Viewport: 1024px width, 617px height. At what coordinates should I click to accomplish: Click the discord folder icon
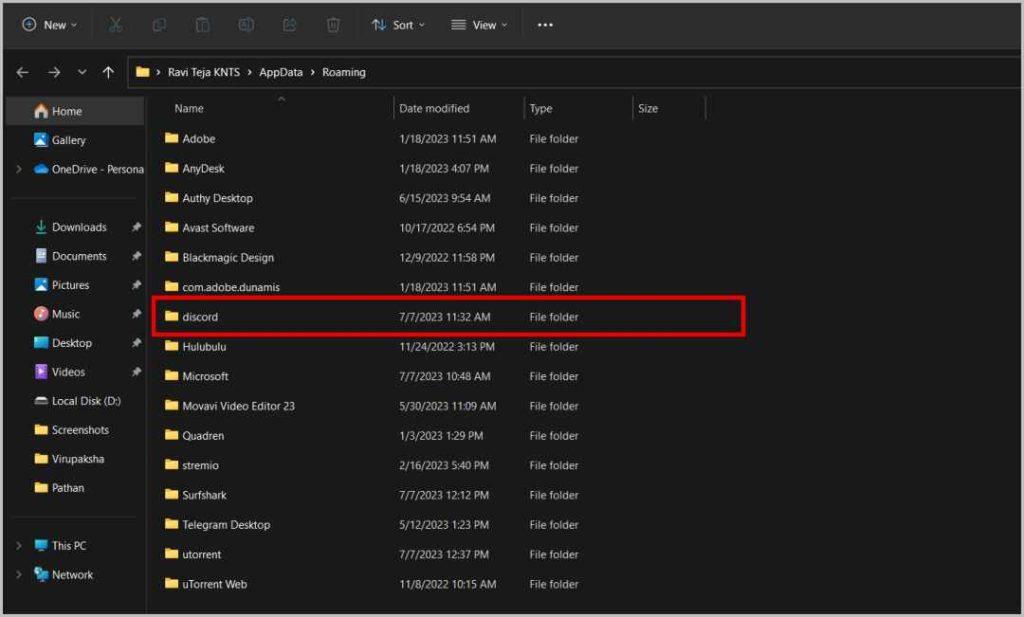(x=172, y=316)
